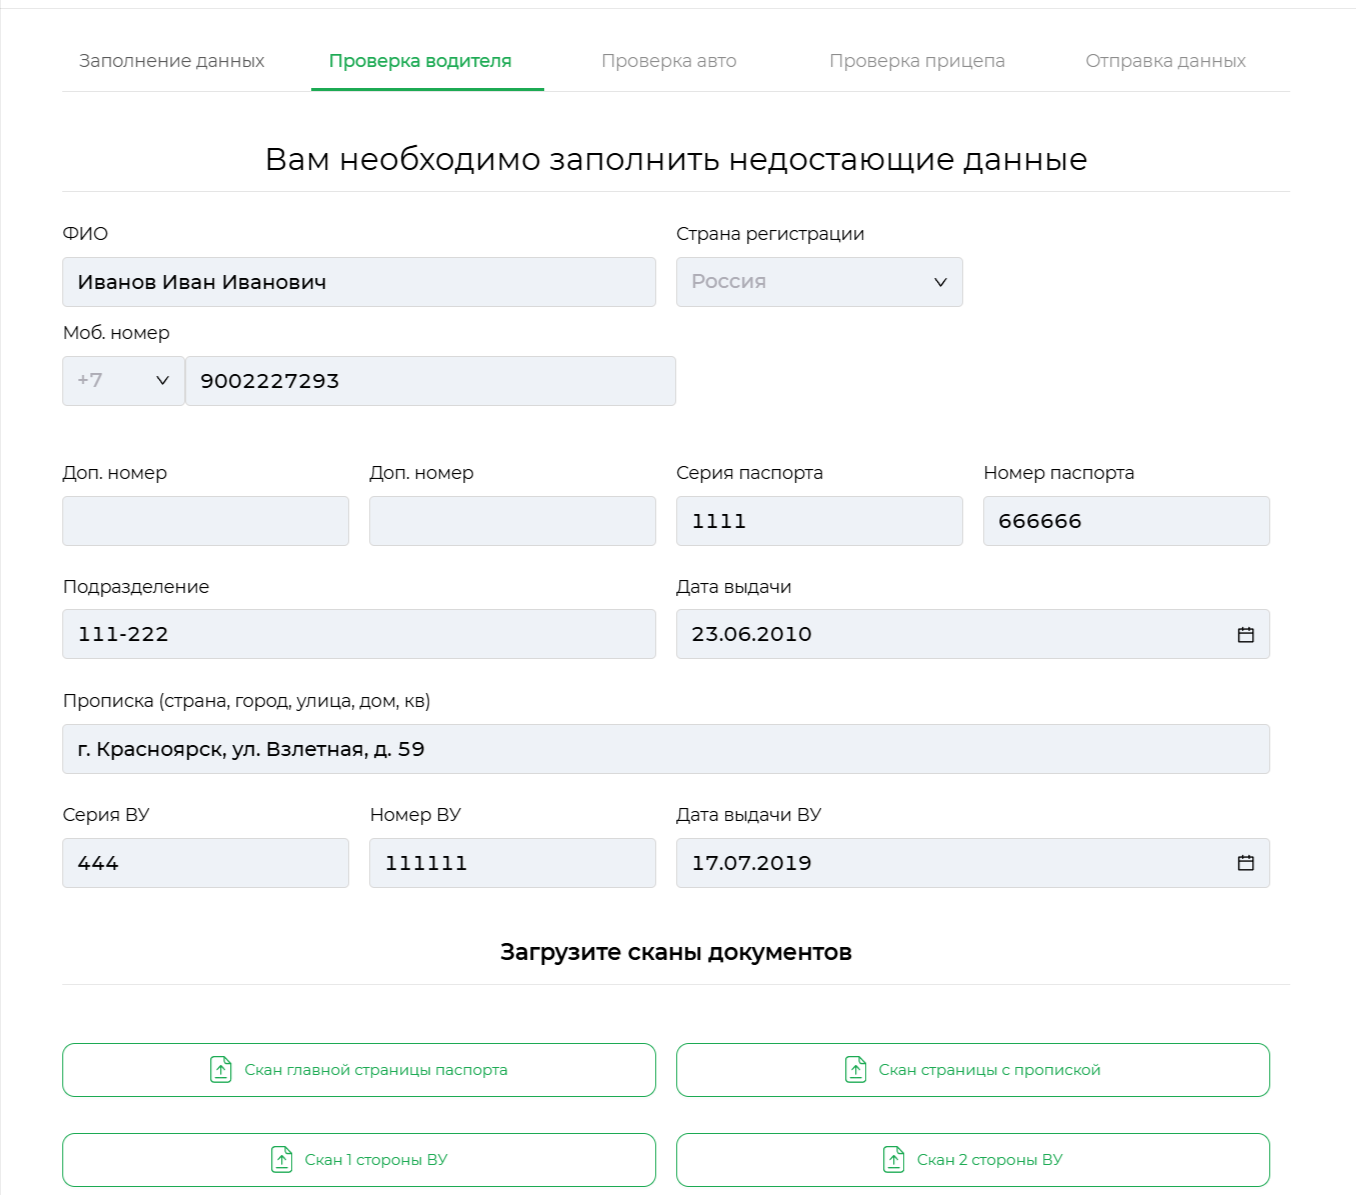Upload Скан 1 стороны ВУ
1356x1195 pixels.
(359, 1160)
